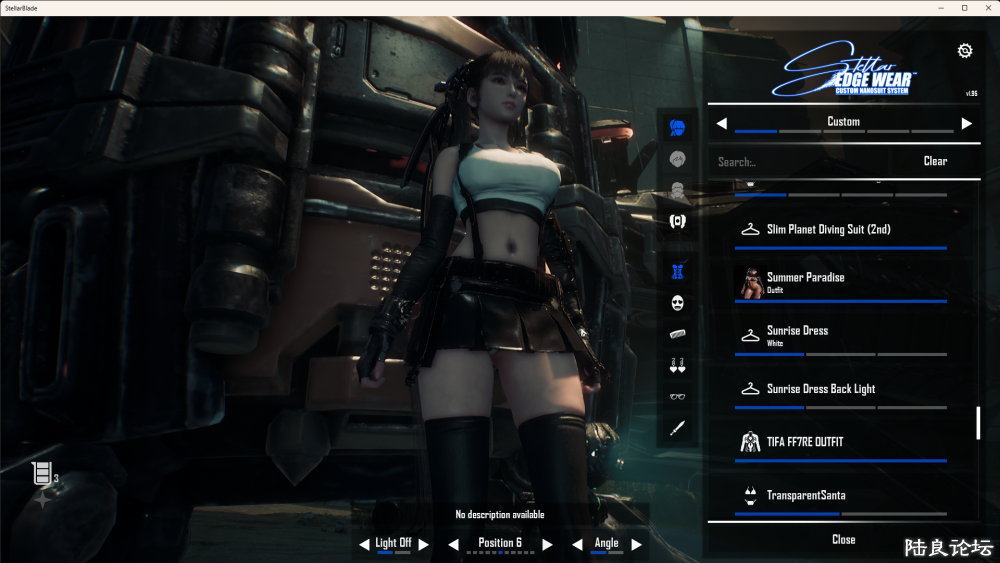
Task: Go to next category right of Custom
Action: [x=966, y=123]
